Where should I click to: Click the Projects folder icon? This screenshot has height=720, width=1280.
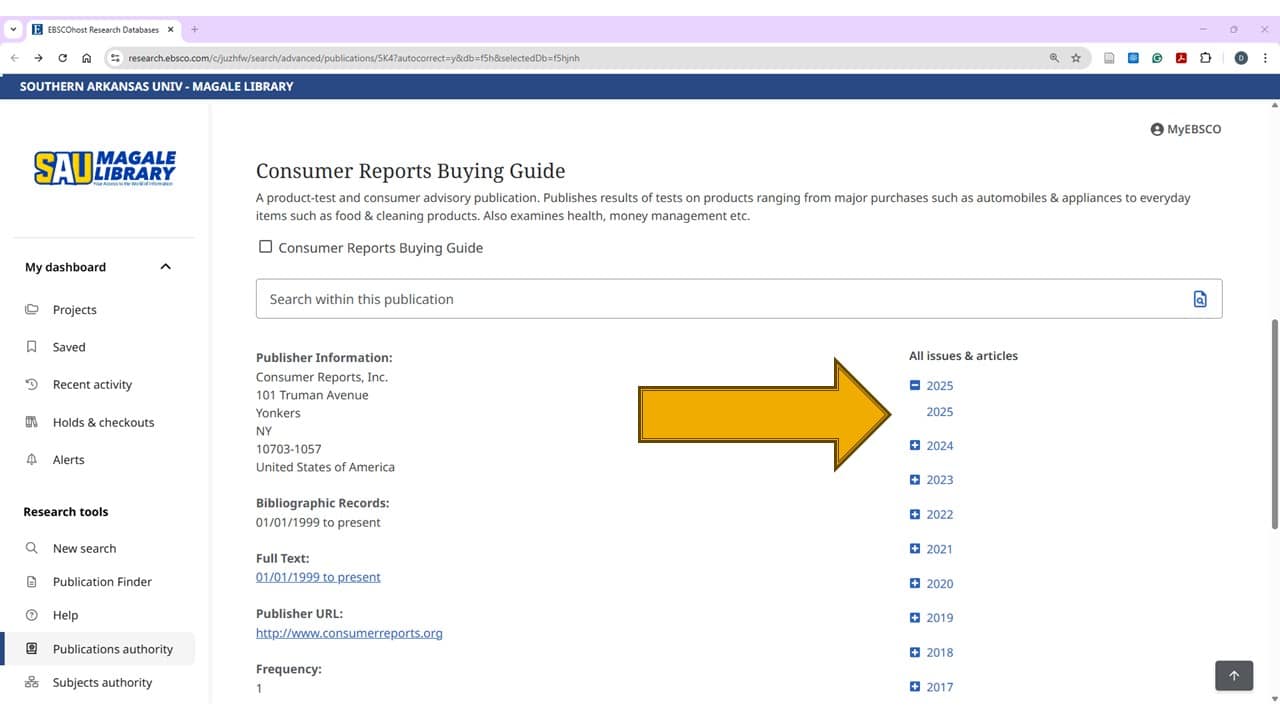(31, 310)
